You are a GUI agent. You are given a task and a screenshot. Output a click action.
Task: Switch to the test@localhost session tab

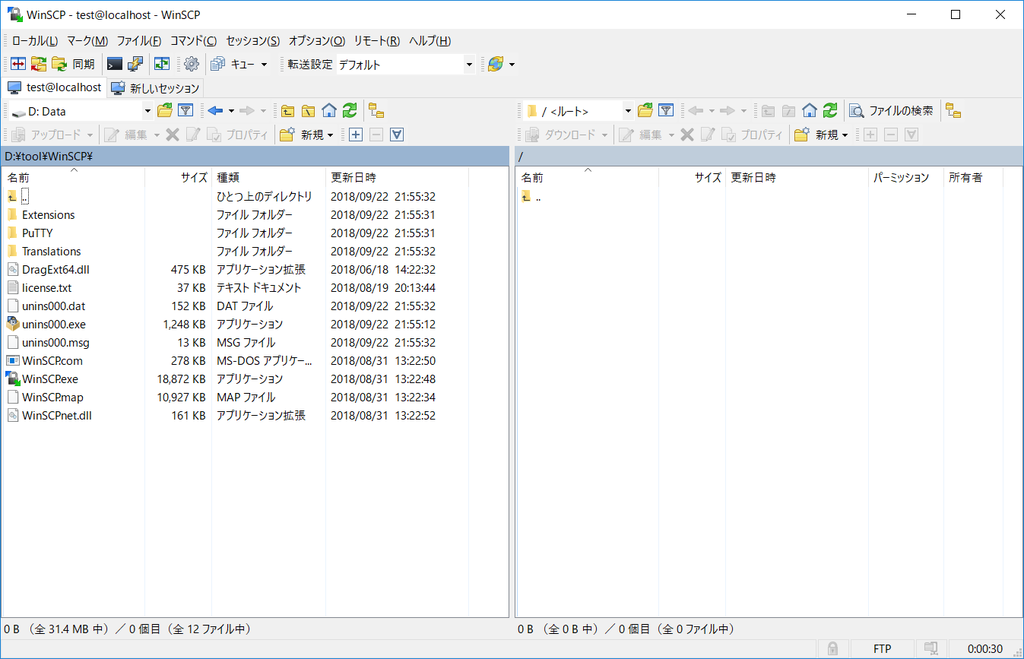pyautogui.click(x=55, y=88)
